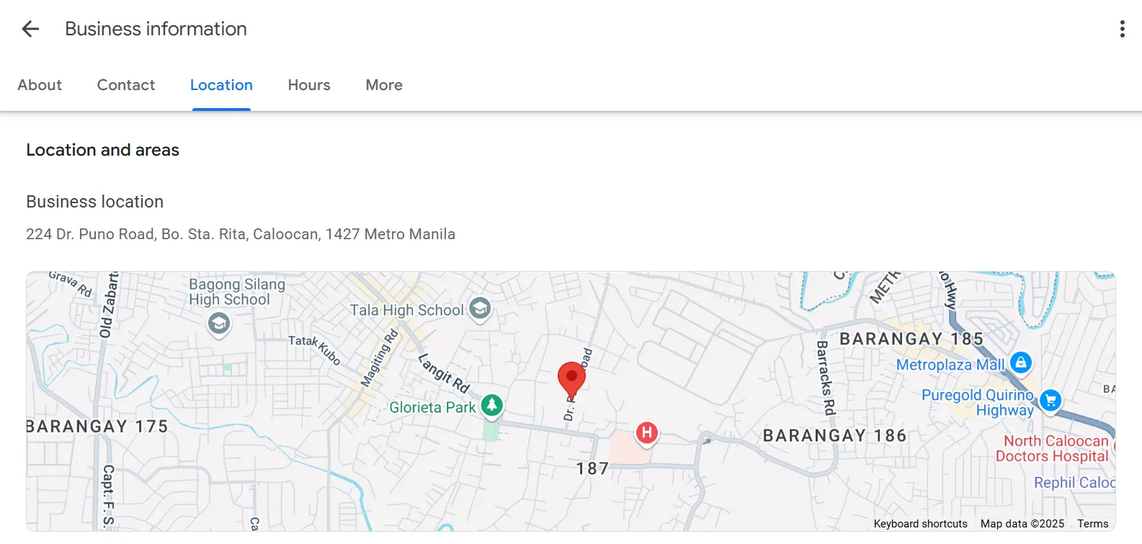Click the Glorieta Park tree icon

click(x=492, y=406)
